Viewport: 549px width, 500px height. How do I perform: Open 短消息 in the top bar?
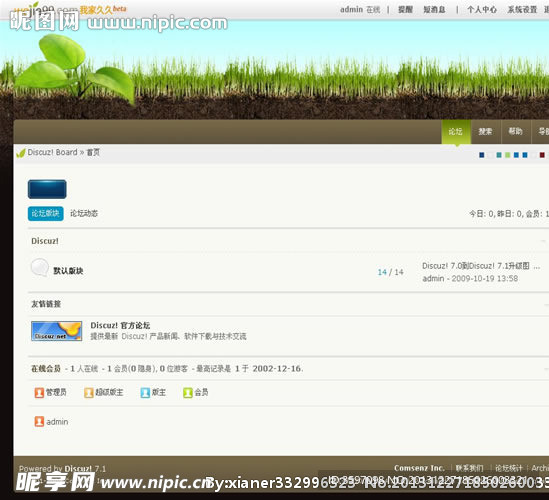tap(434, 9)
